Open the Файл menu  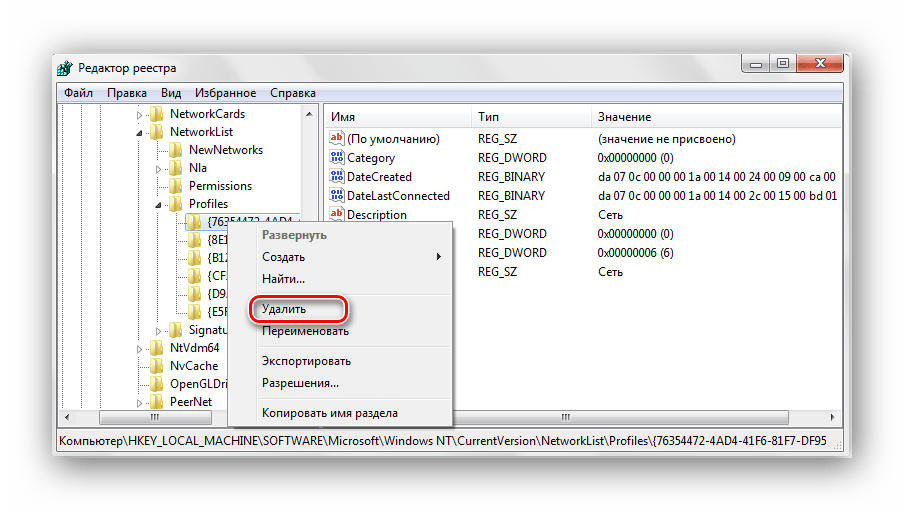point(78,93)
